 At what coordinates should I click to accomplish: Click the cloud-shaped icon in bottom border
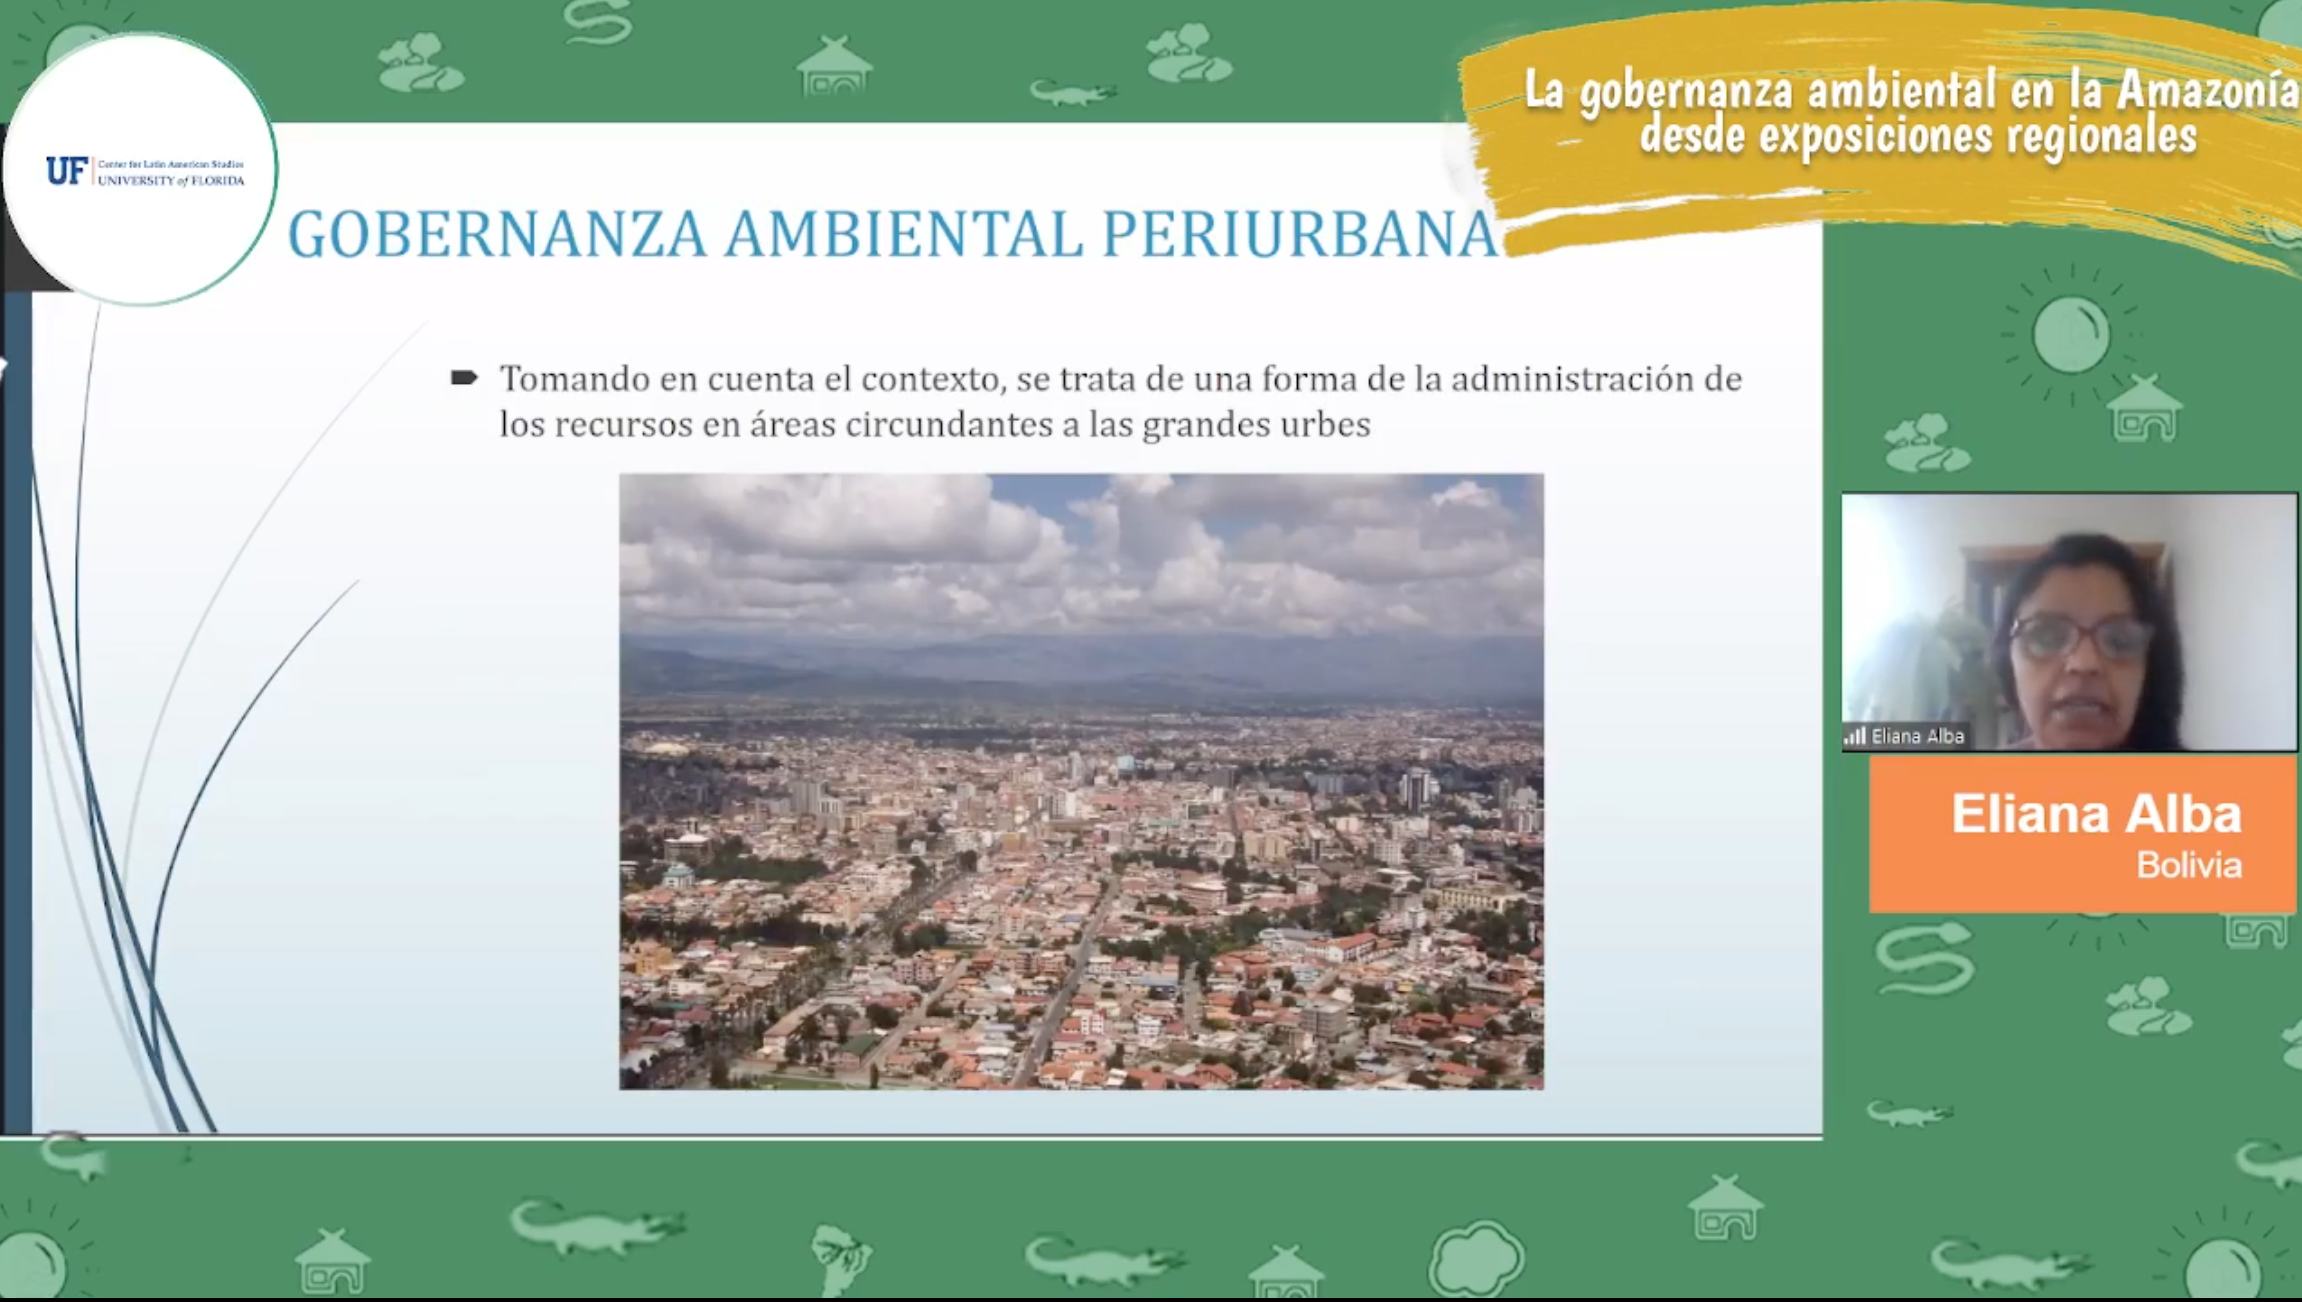1476,1257
